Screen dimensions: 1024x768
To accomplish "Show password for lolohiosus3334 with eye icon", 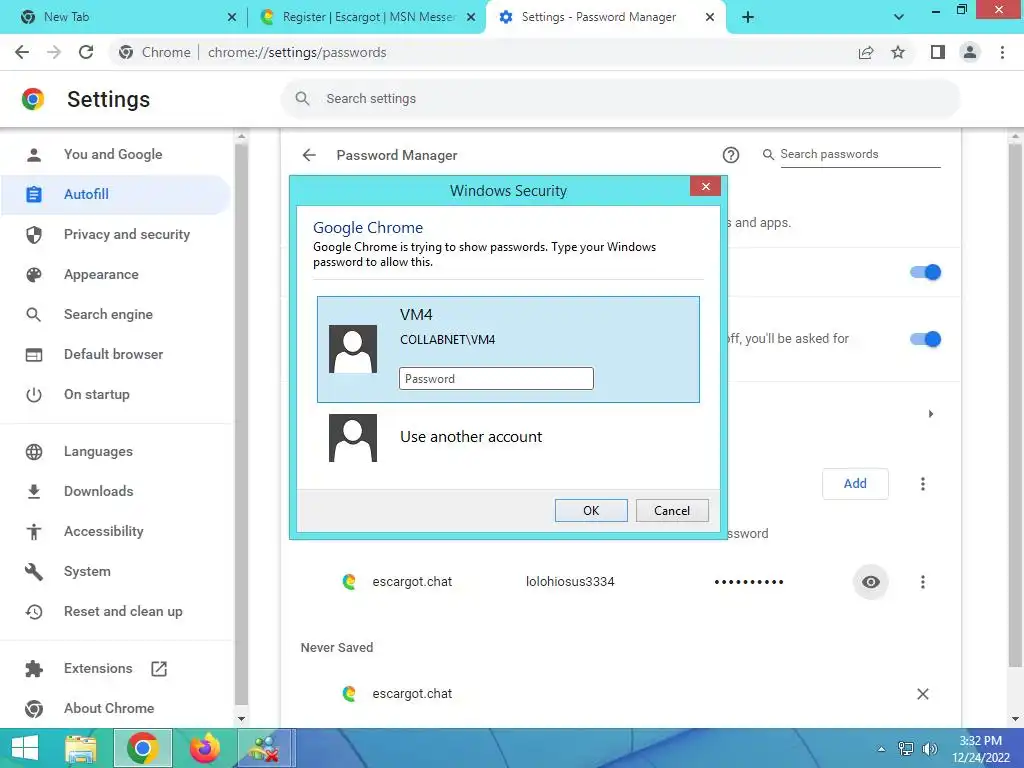I will [x=871, y=582].
